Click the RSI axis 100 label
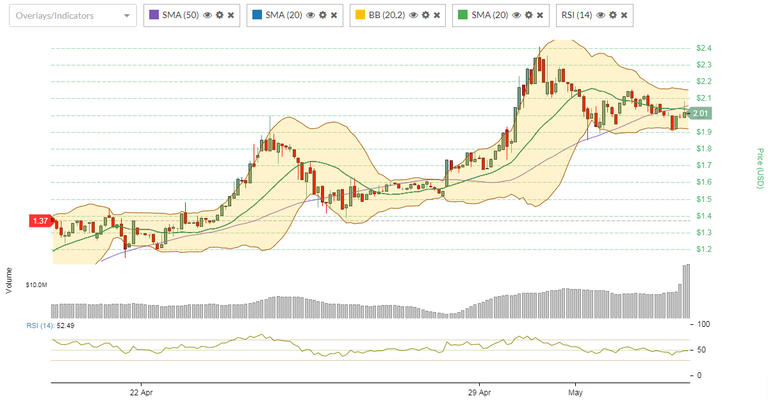This screenshot has width=768, height=407. coord(702,324)
